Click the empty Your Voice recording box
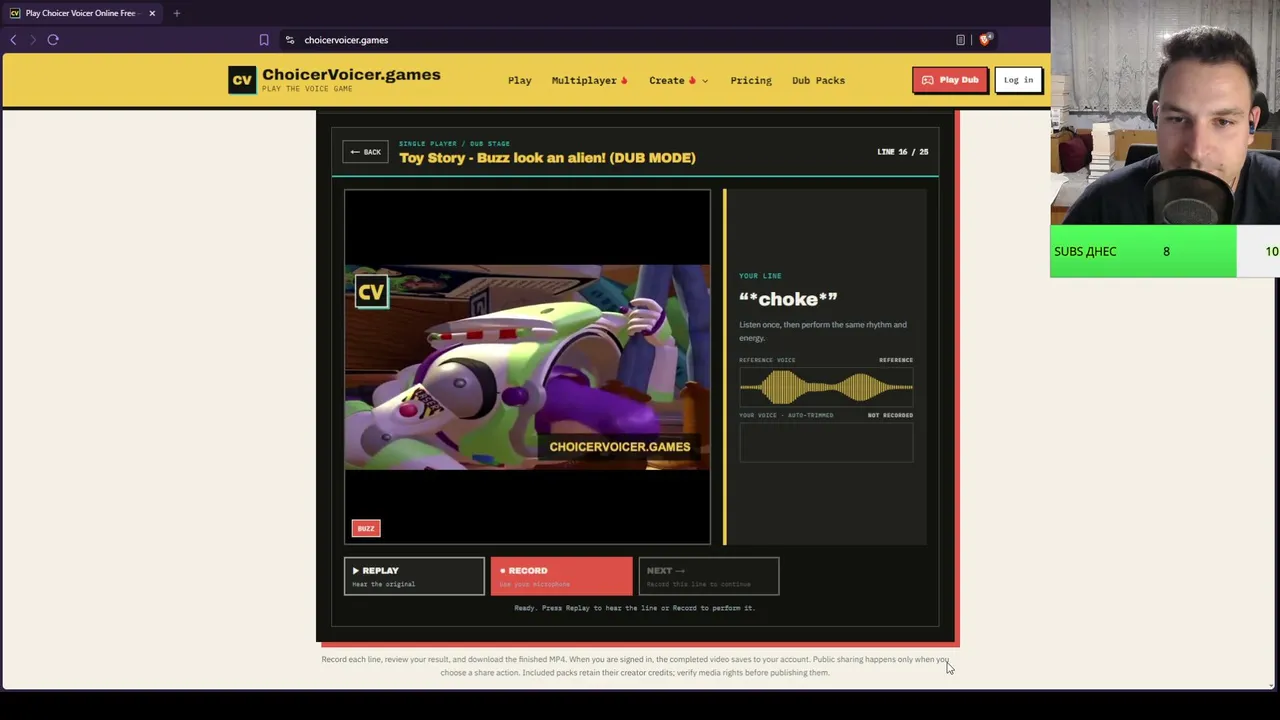Image resolution: width=1280 pixels, height=720 pixels. (x=826, y=442)
